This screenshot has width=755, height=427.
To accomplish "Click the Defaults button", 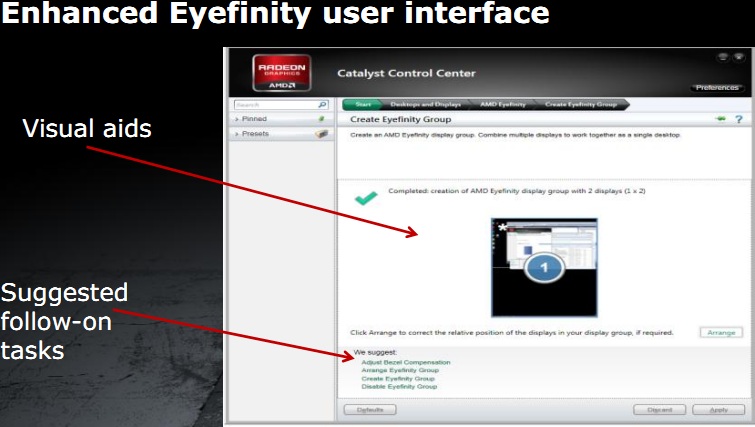I will (370, 410).
